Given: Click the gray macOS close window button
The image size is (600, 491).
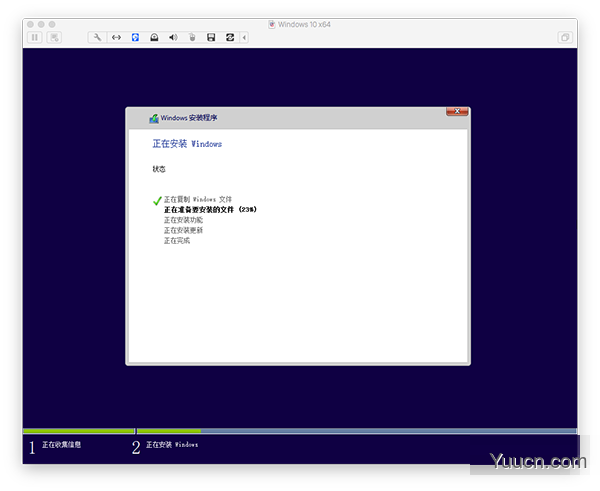Looking at the screenshot, I should 30,24.
